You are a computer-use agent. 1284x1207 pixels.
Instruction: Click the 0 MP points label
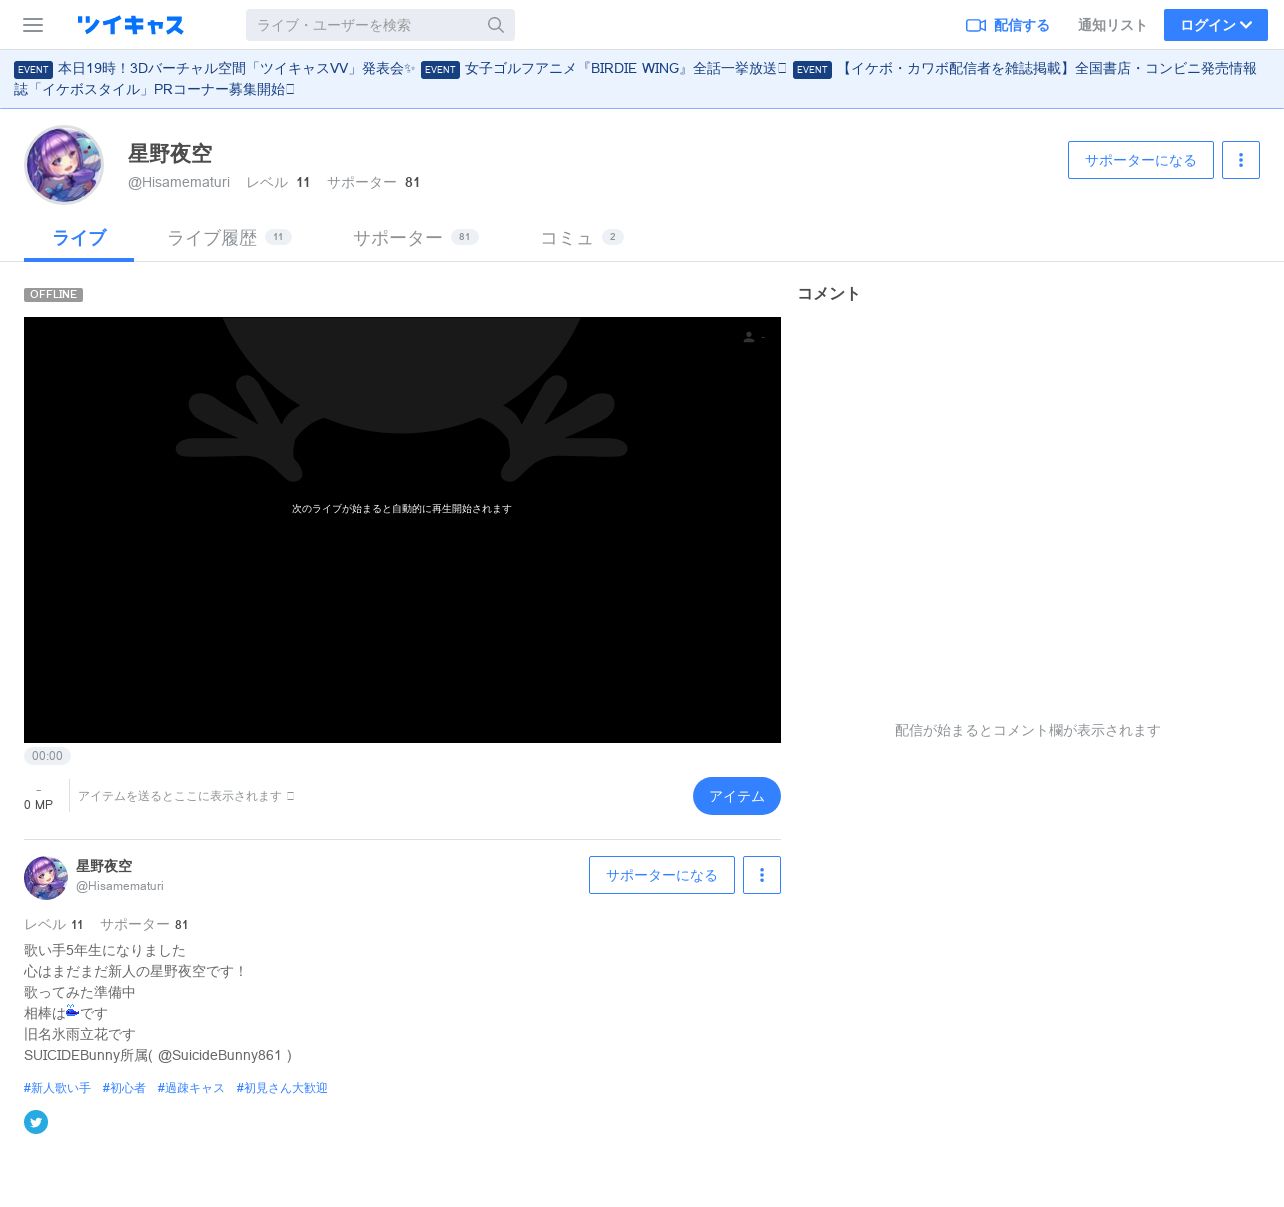38,805
